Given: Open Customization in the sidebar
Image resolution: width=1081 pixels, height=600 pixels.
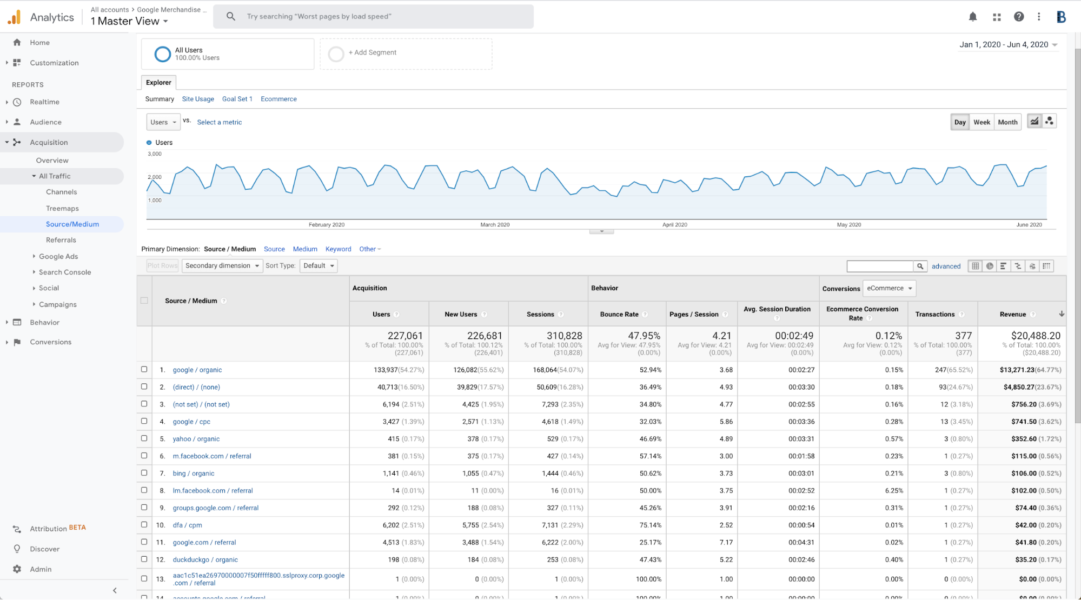Looking at the screenshot, I should (54, 63).
